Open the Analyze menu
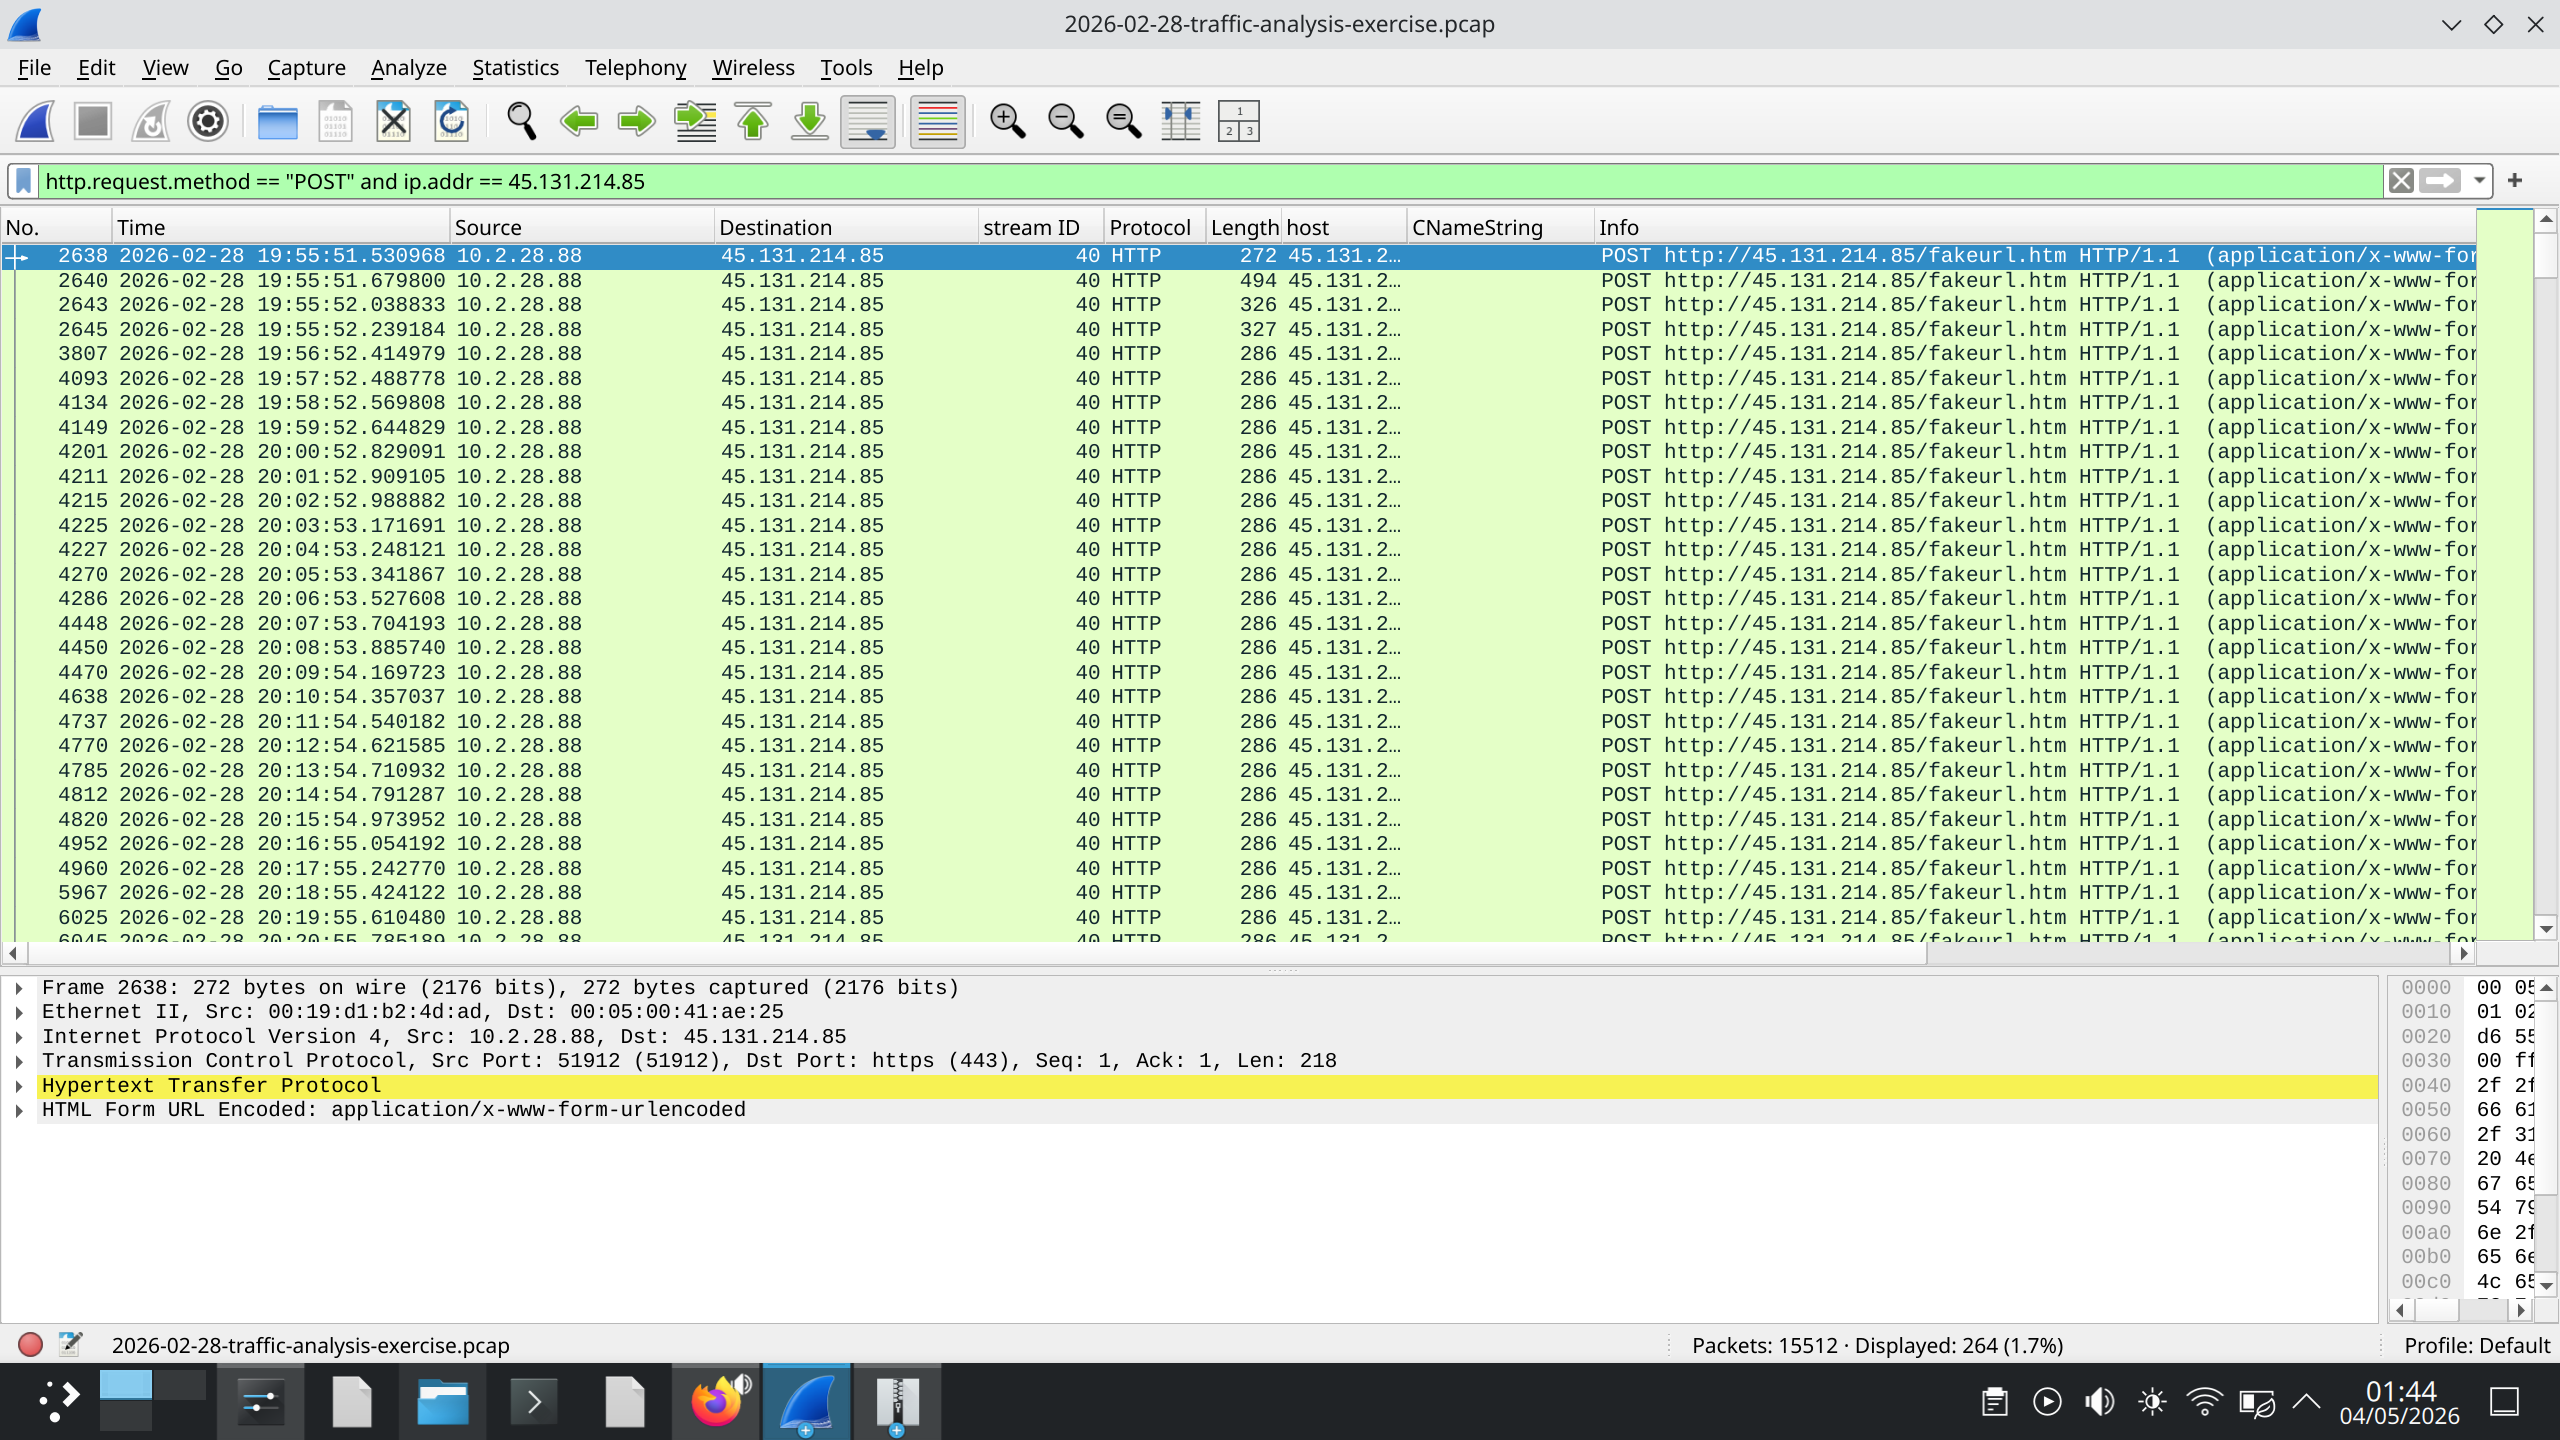 408,68
